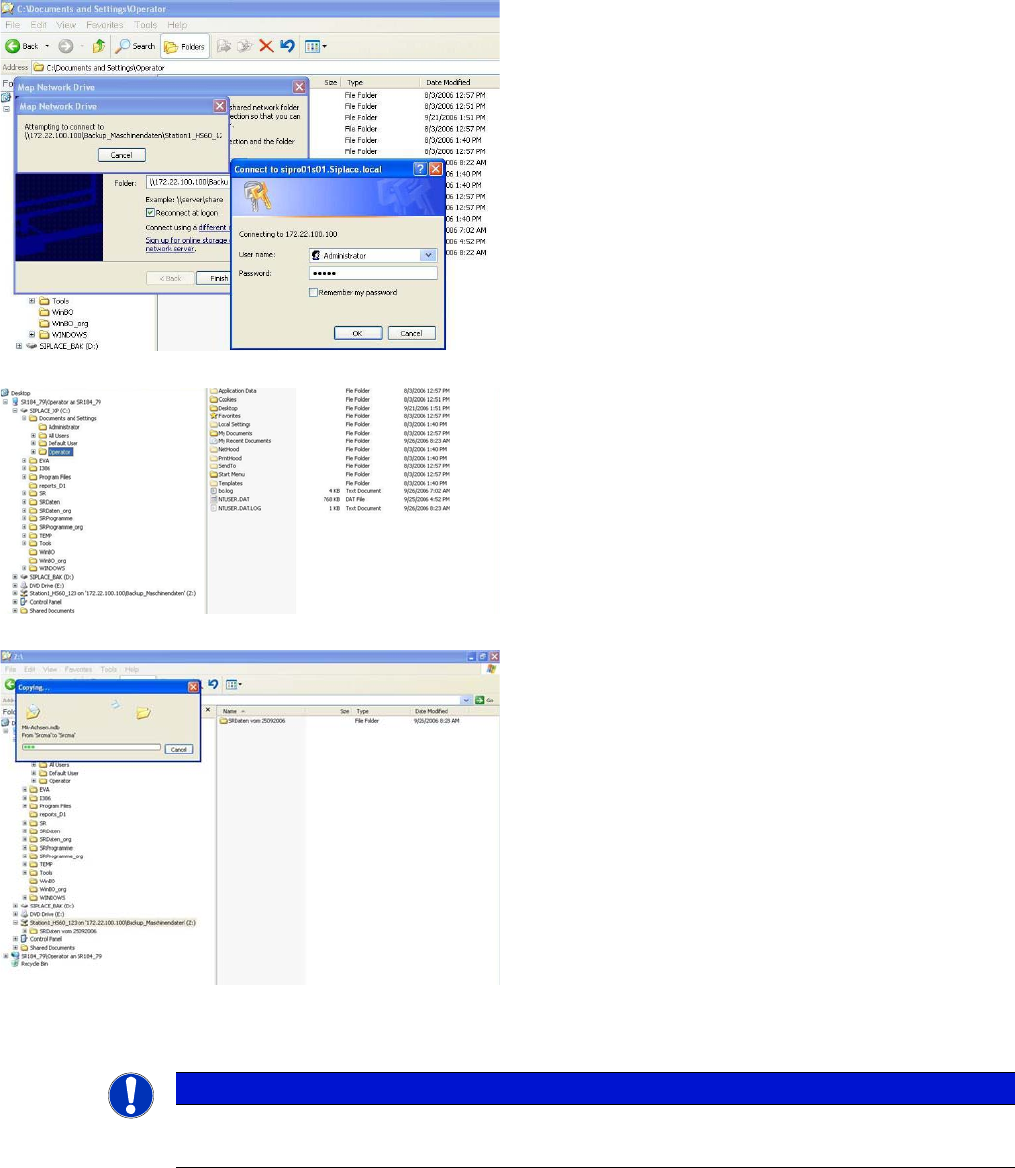Click the disabled '< Back' wizard button
This screenshot has width=1015, height=1168.
171,278
